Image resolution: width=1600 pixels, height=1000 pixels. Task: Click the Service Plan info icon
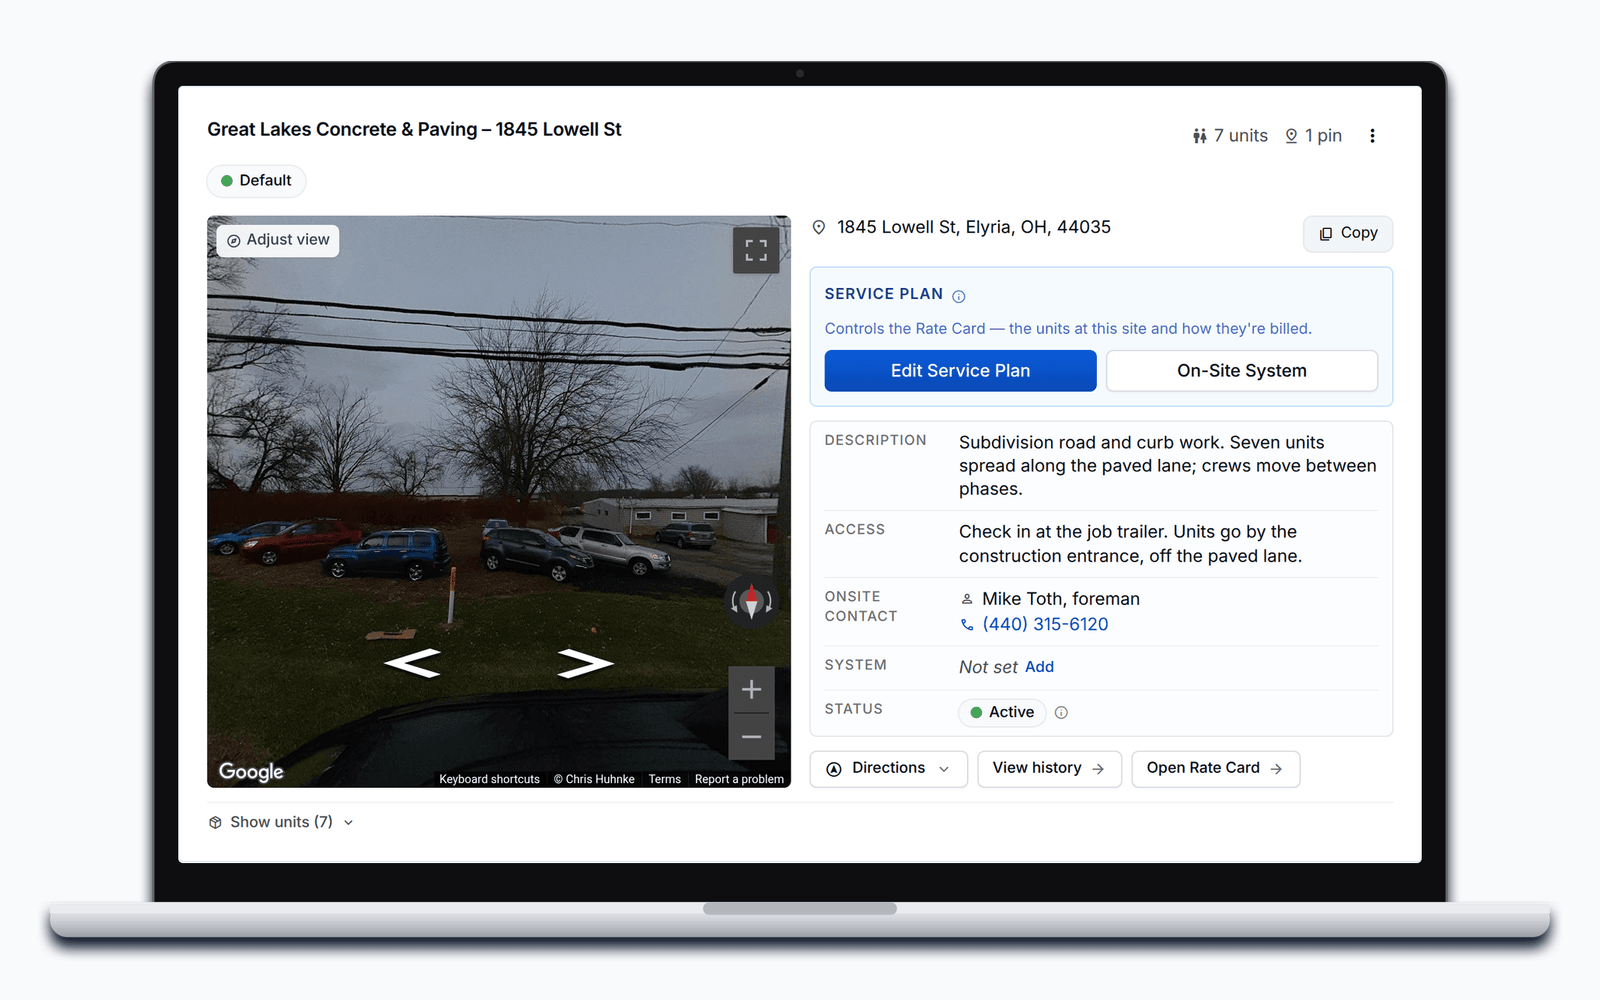pos(959,296)
